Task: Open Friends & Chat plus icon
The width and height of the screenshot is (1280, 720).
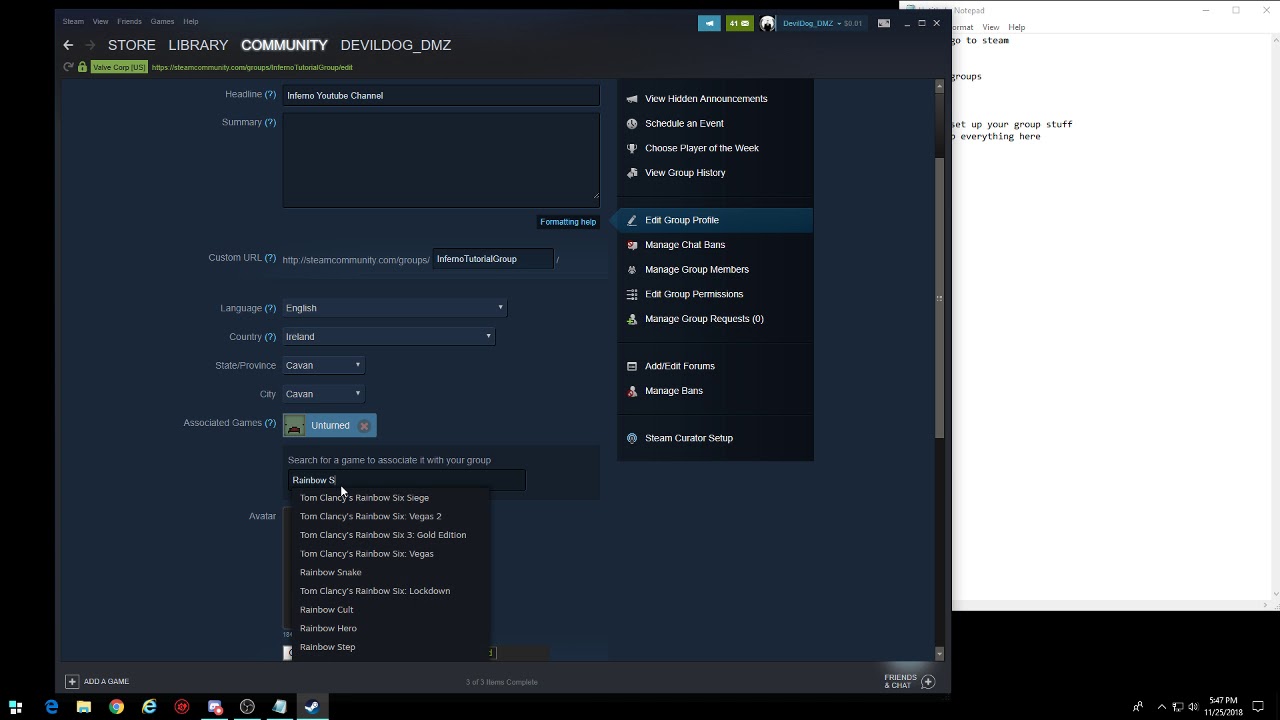Action: (x=927, y=681)
